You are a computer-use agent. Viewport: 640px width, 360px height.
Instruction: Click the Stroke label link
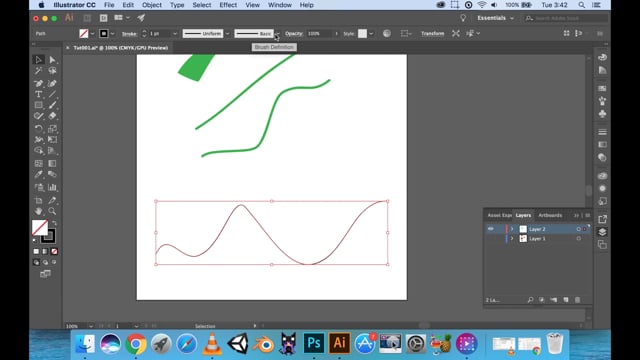[129, 34]
